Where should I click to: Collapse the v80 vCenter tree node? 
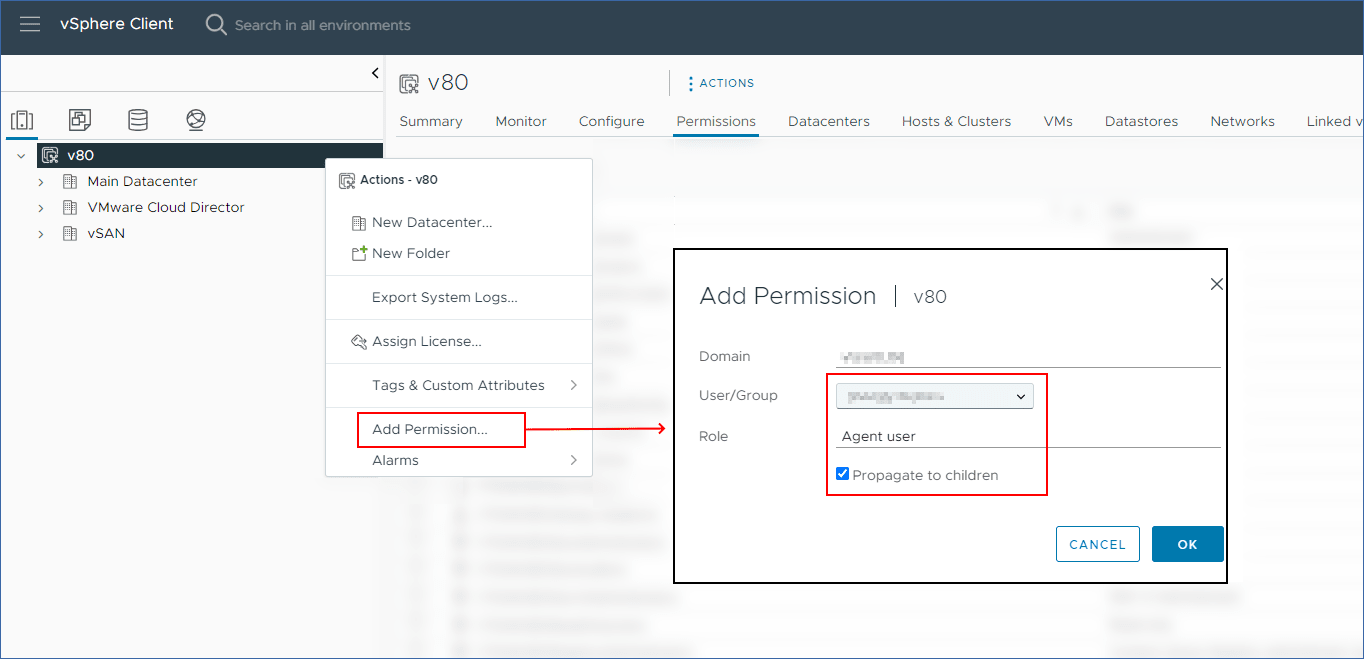click(x=21, y=156)
